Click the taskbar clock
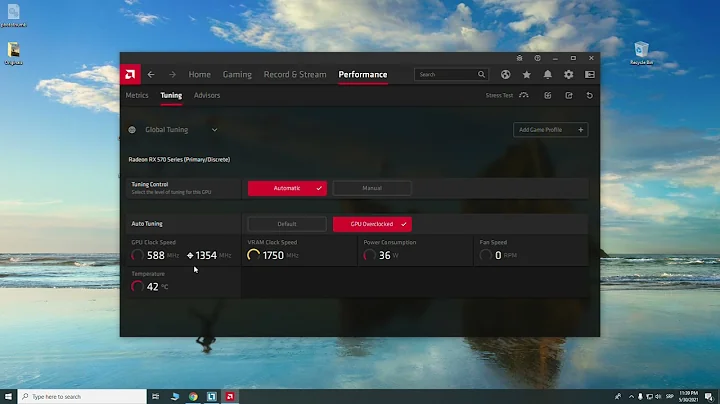720x404 pixels. coord(688,396)
